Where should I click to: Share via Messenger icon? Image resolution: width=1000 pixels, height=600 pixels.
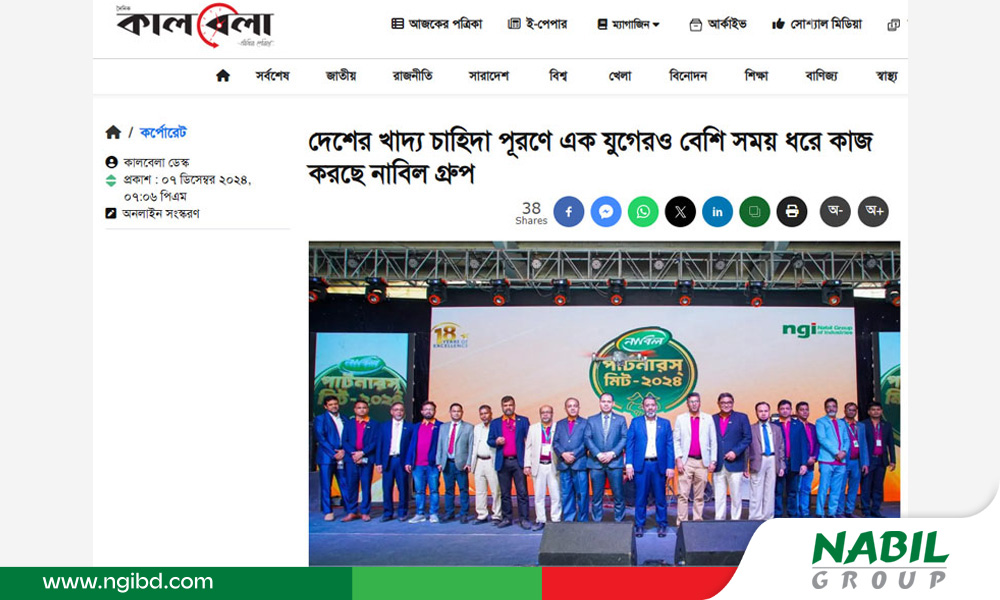click(x=606, y=212)
